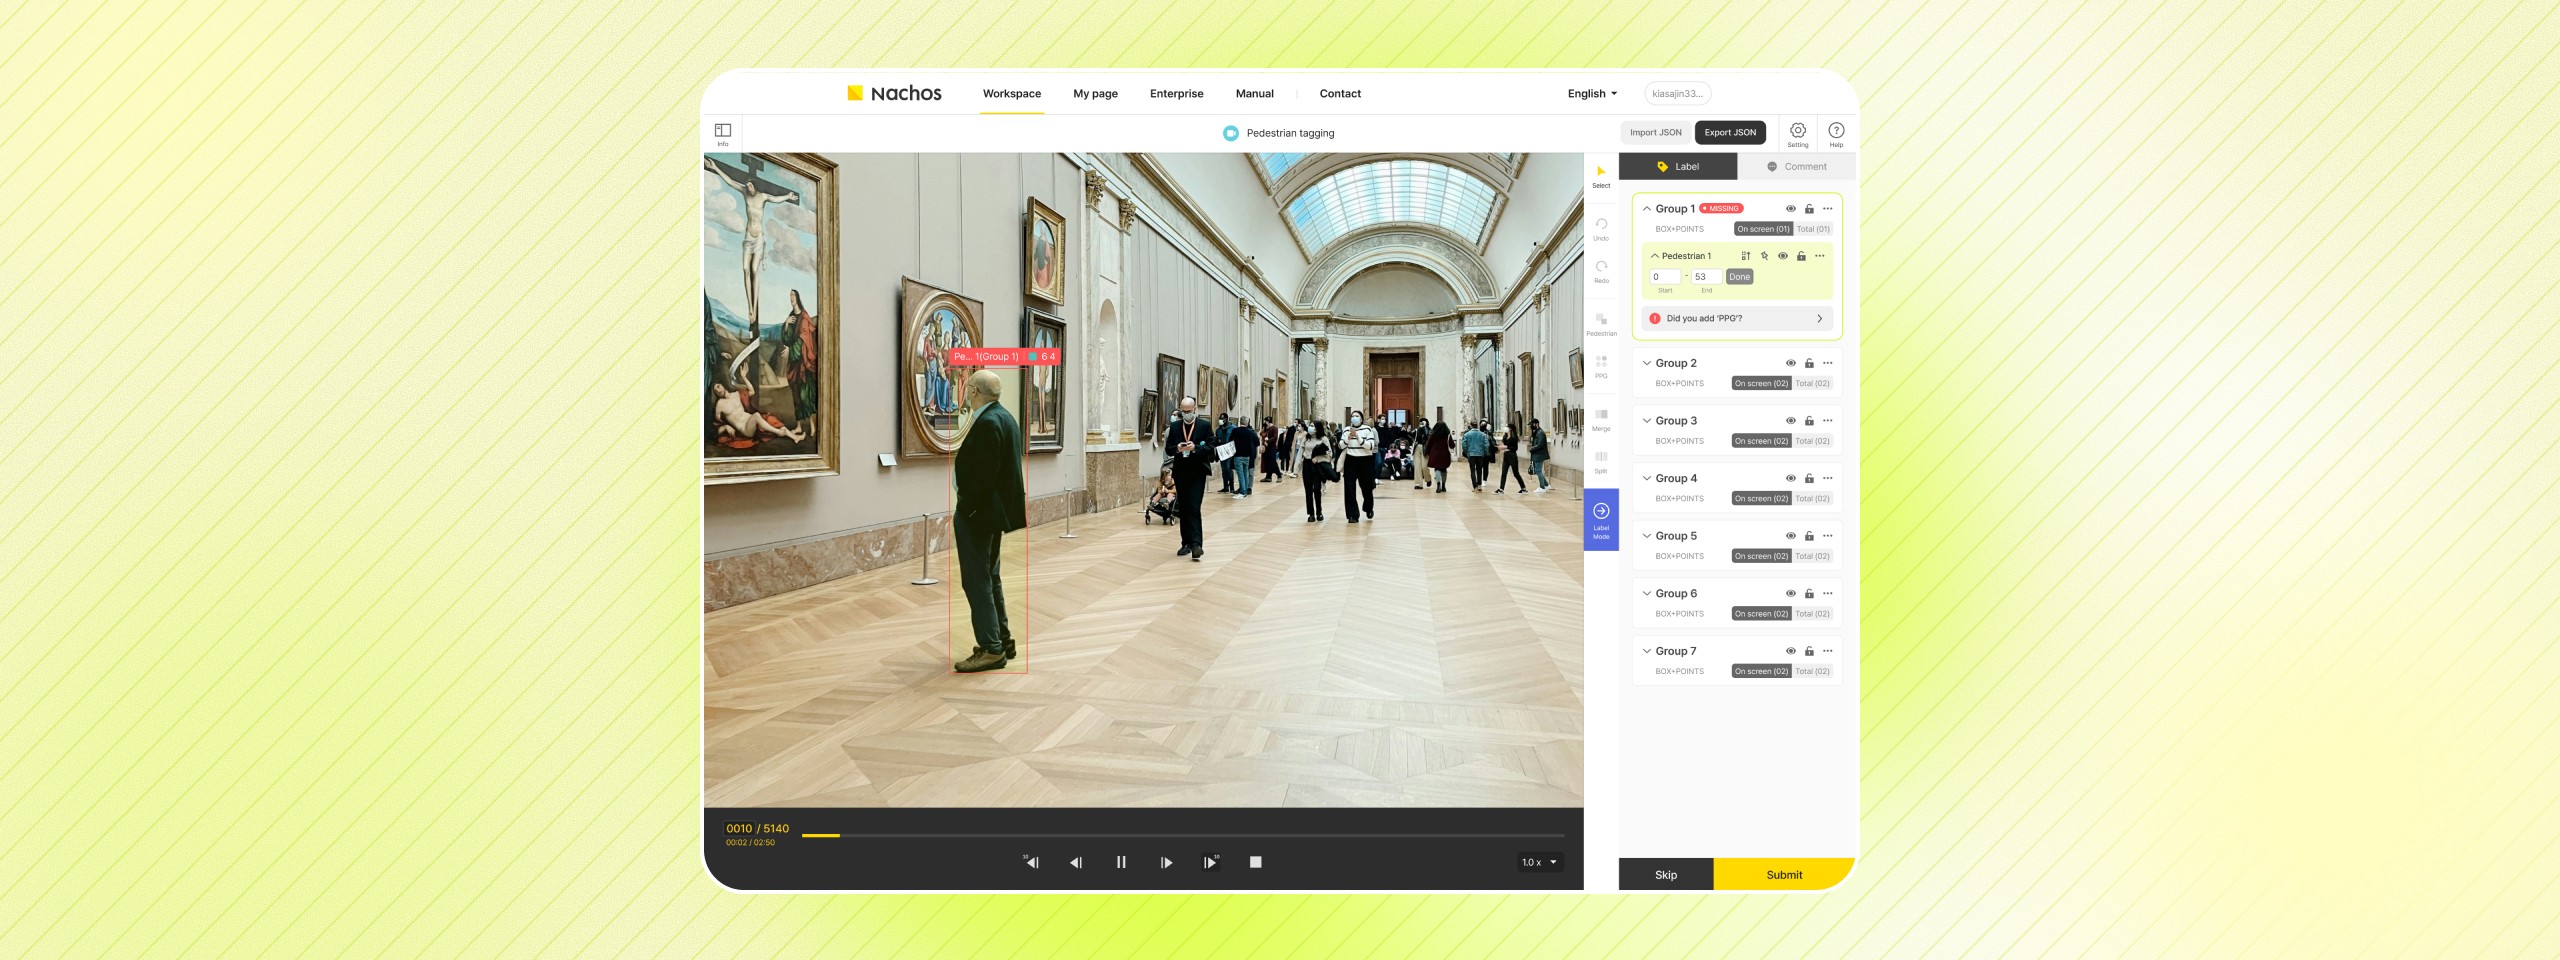Toggle visibility of Pedestrian 1
The width and height of the screenshot is (2560, 960).
pyautogui.click(x=1782, y=256)
